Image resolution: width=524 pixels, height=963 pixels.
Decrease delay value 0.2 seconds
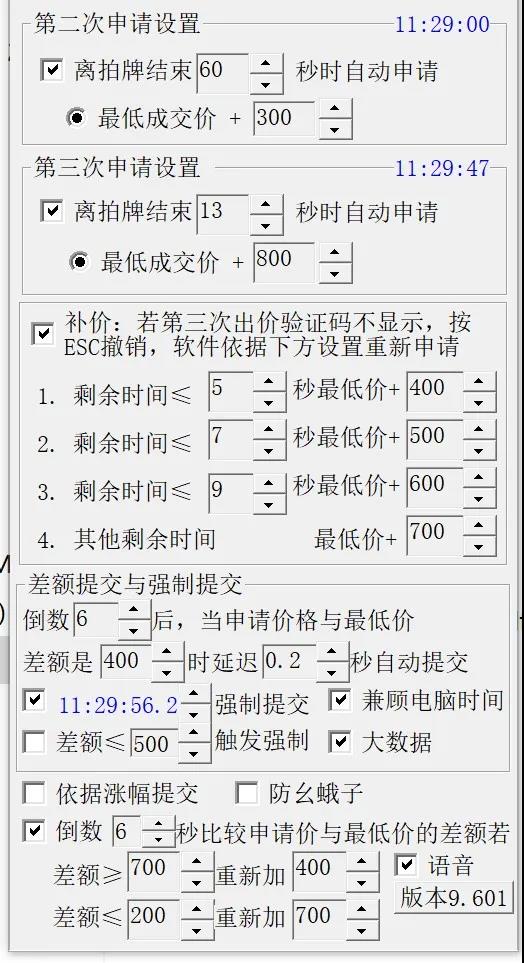[332, 672]
